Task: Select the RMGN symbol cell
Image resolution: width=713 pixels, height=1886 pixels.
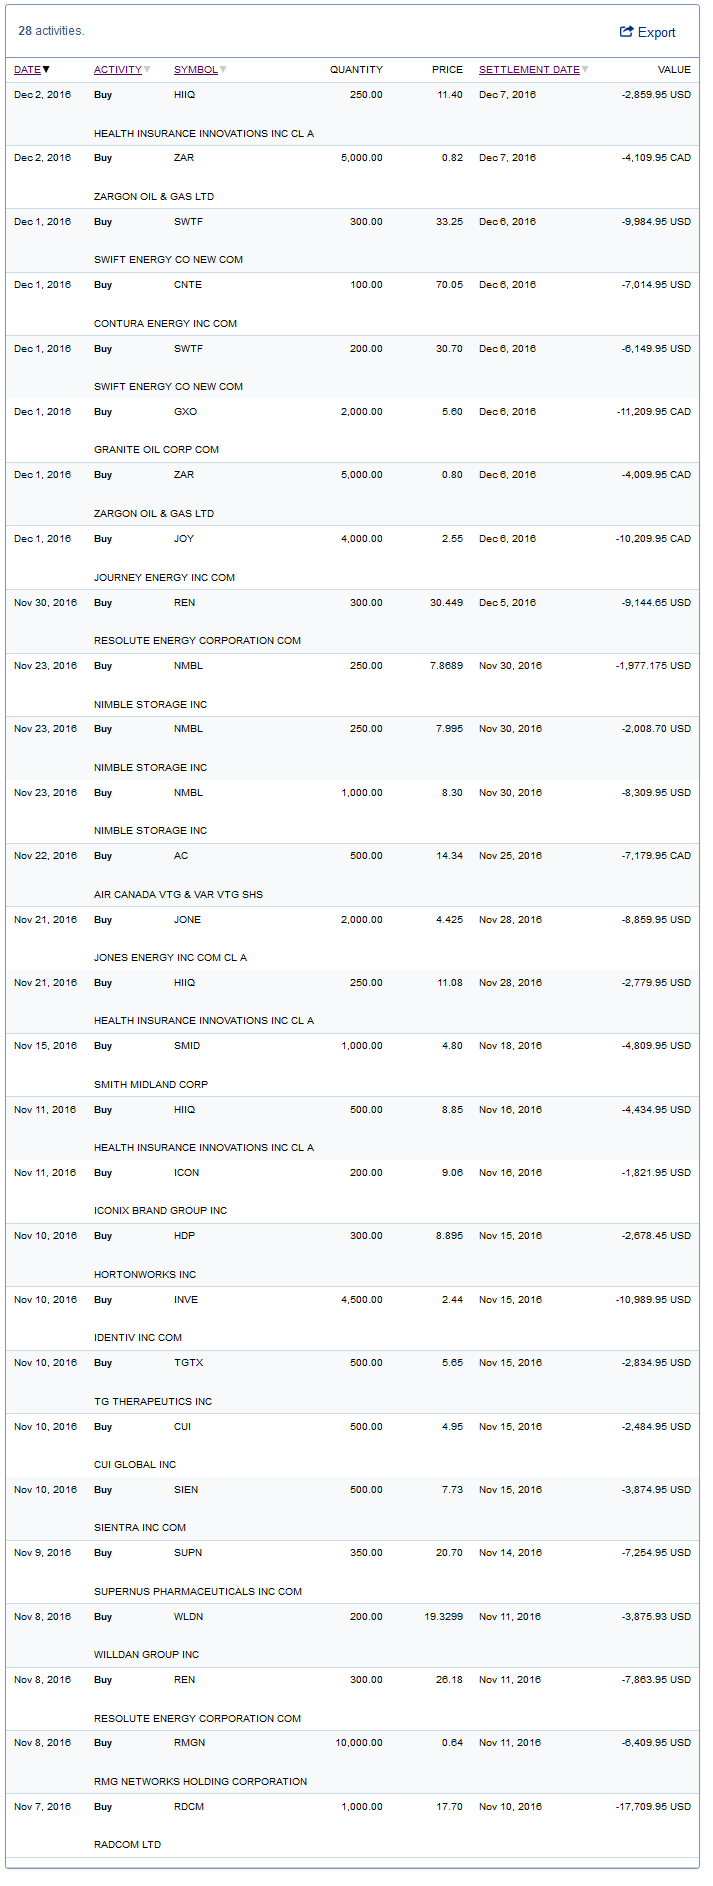Action: pyautogui.click(x=189, y=1743)
